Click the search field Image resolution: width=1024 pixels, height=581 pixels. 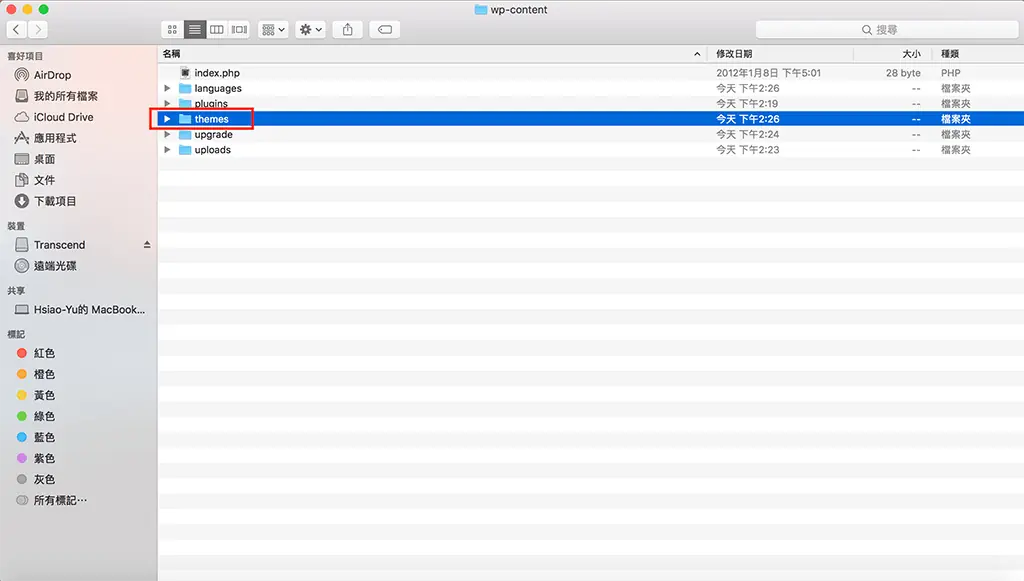click(887, 29)
